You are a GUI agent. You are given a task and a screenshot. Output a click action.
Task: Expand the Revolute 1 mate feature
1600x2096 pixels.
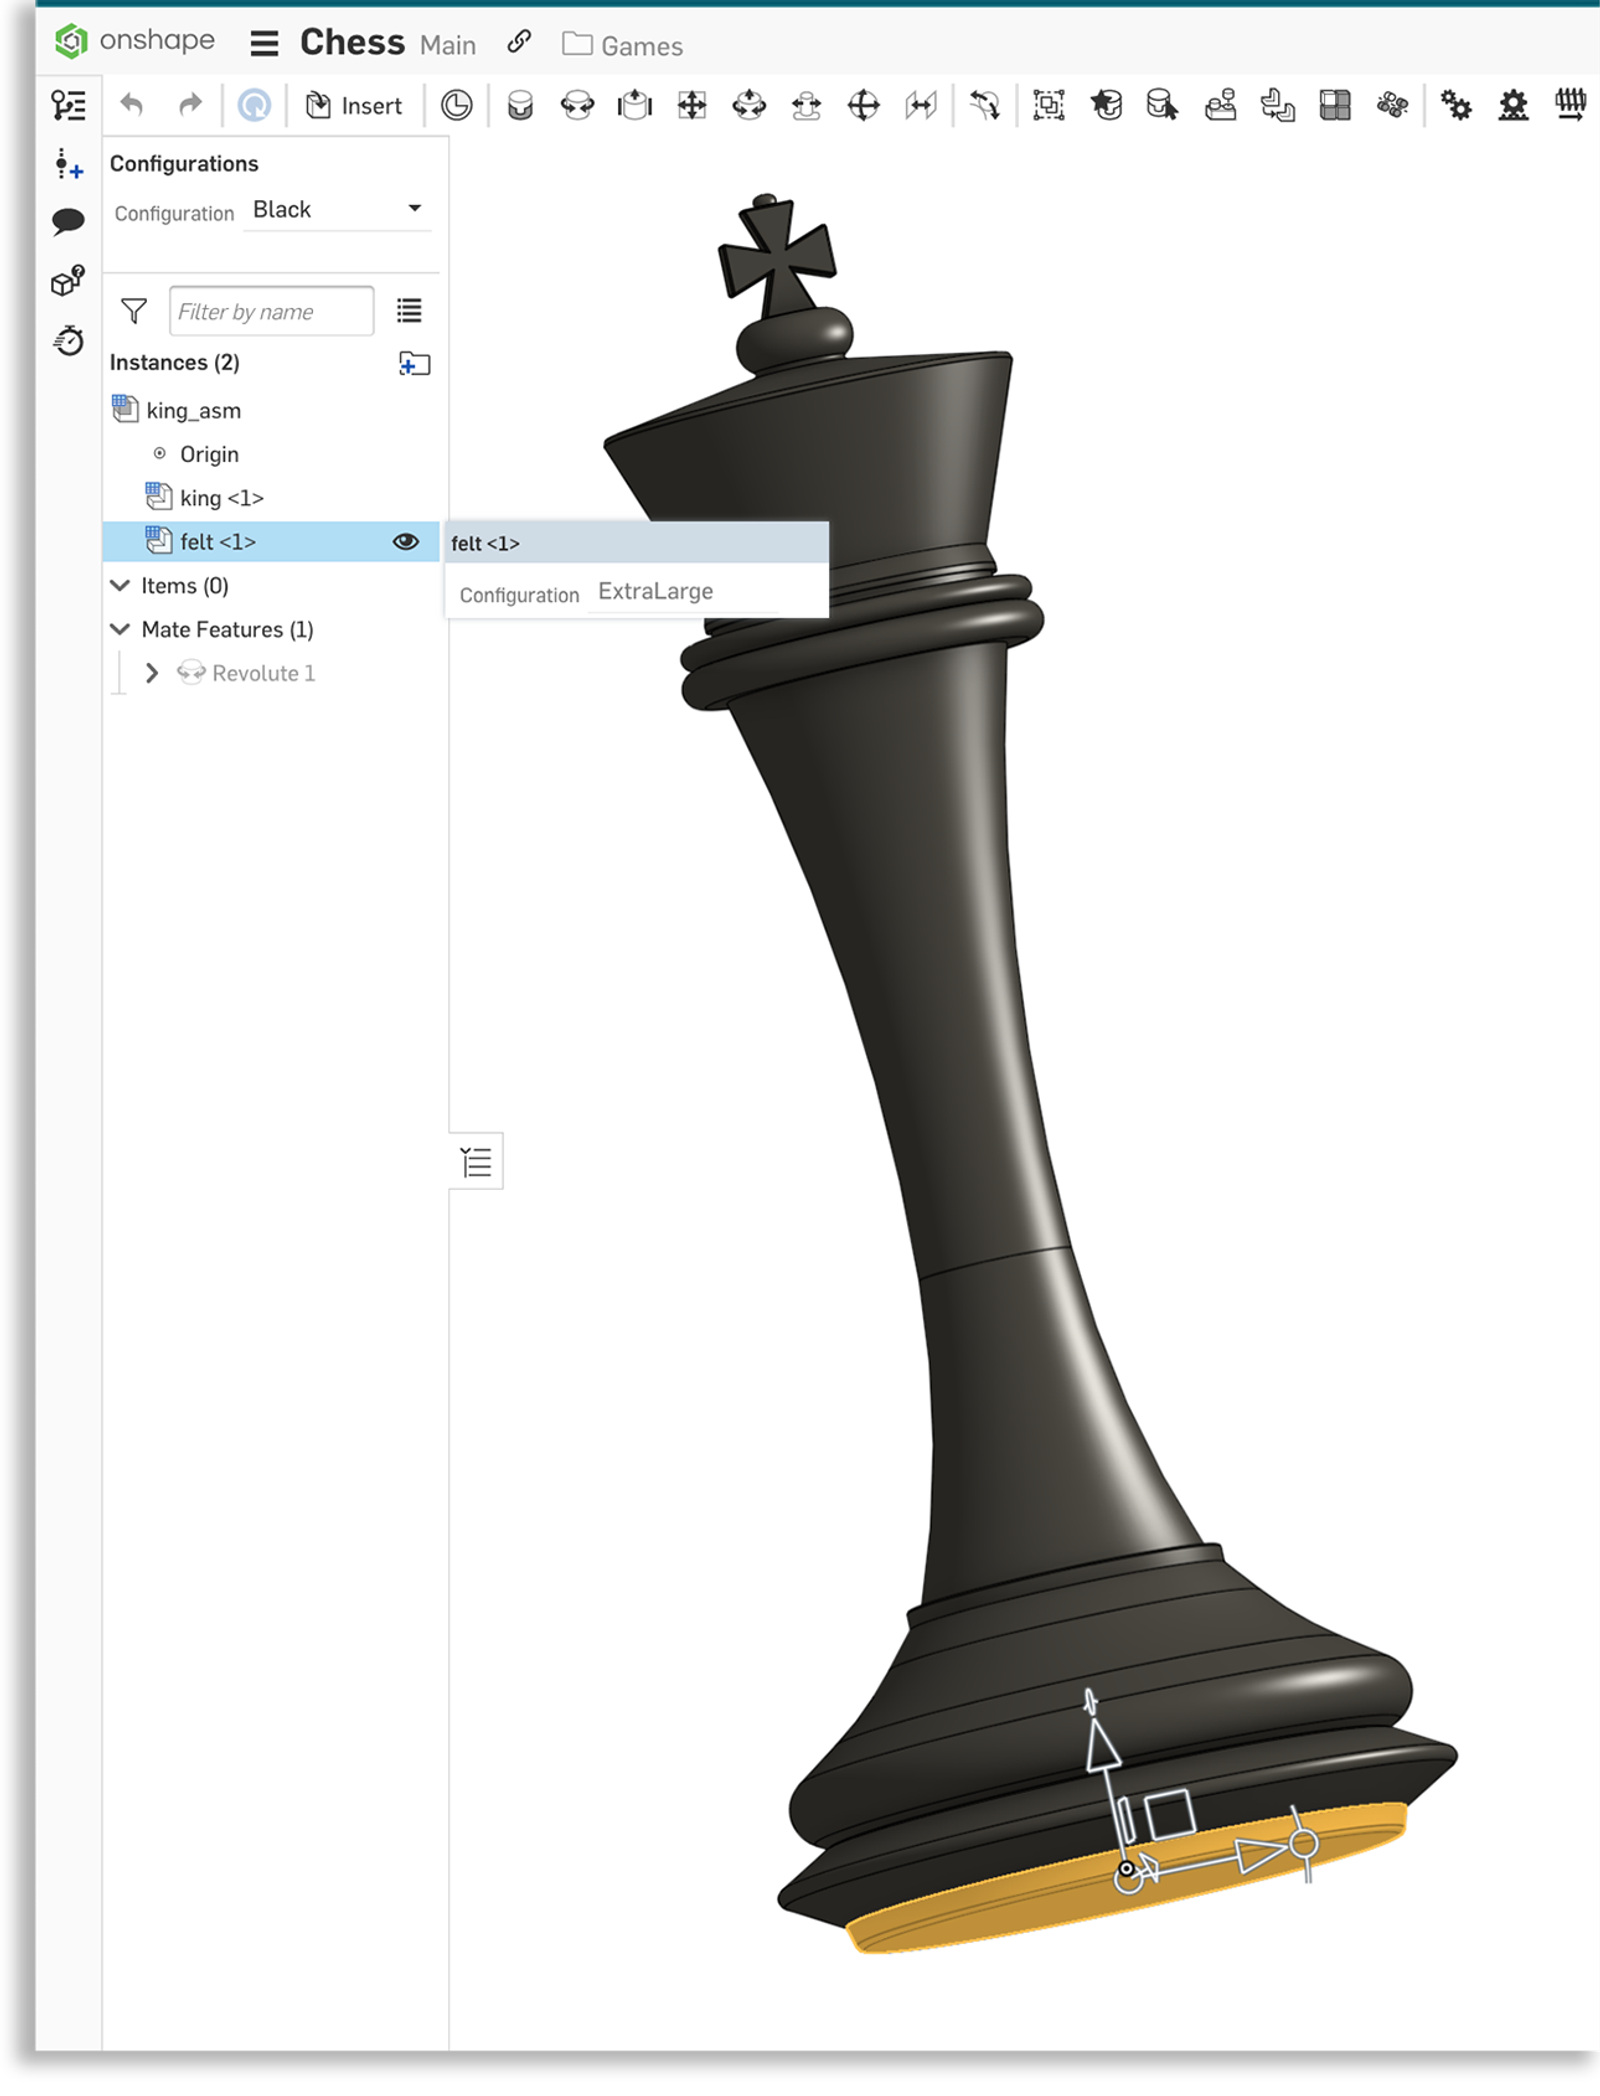coord(152,673)
